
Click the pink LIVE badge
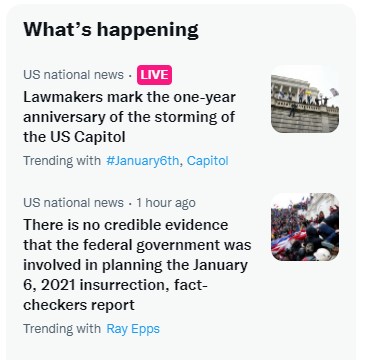[x=154, y=75]
